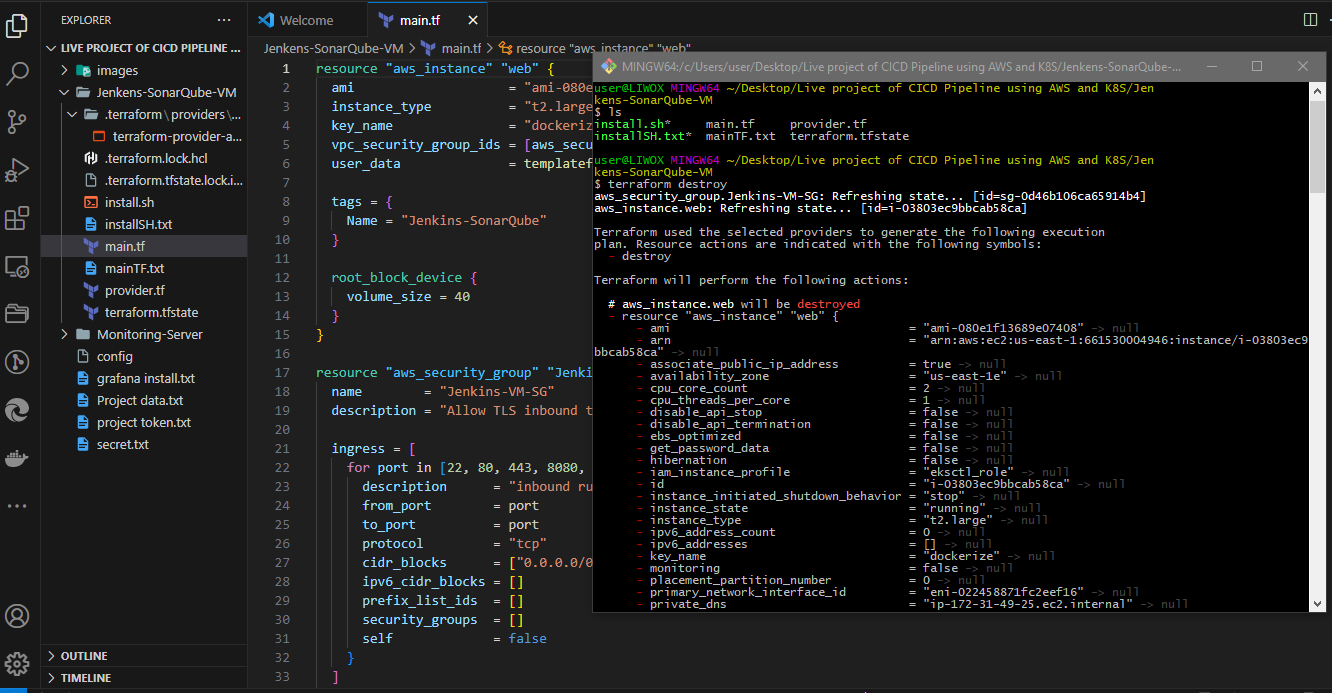This screenshot has width=1332, height=693.
Task: Open the Docker view in activity bar
Action: pos(17,458)
